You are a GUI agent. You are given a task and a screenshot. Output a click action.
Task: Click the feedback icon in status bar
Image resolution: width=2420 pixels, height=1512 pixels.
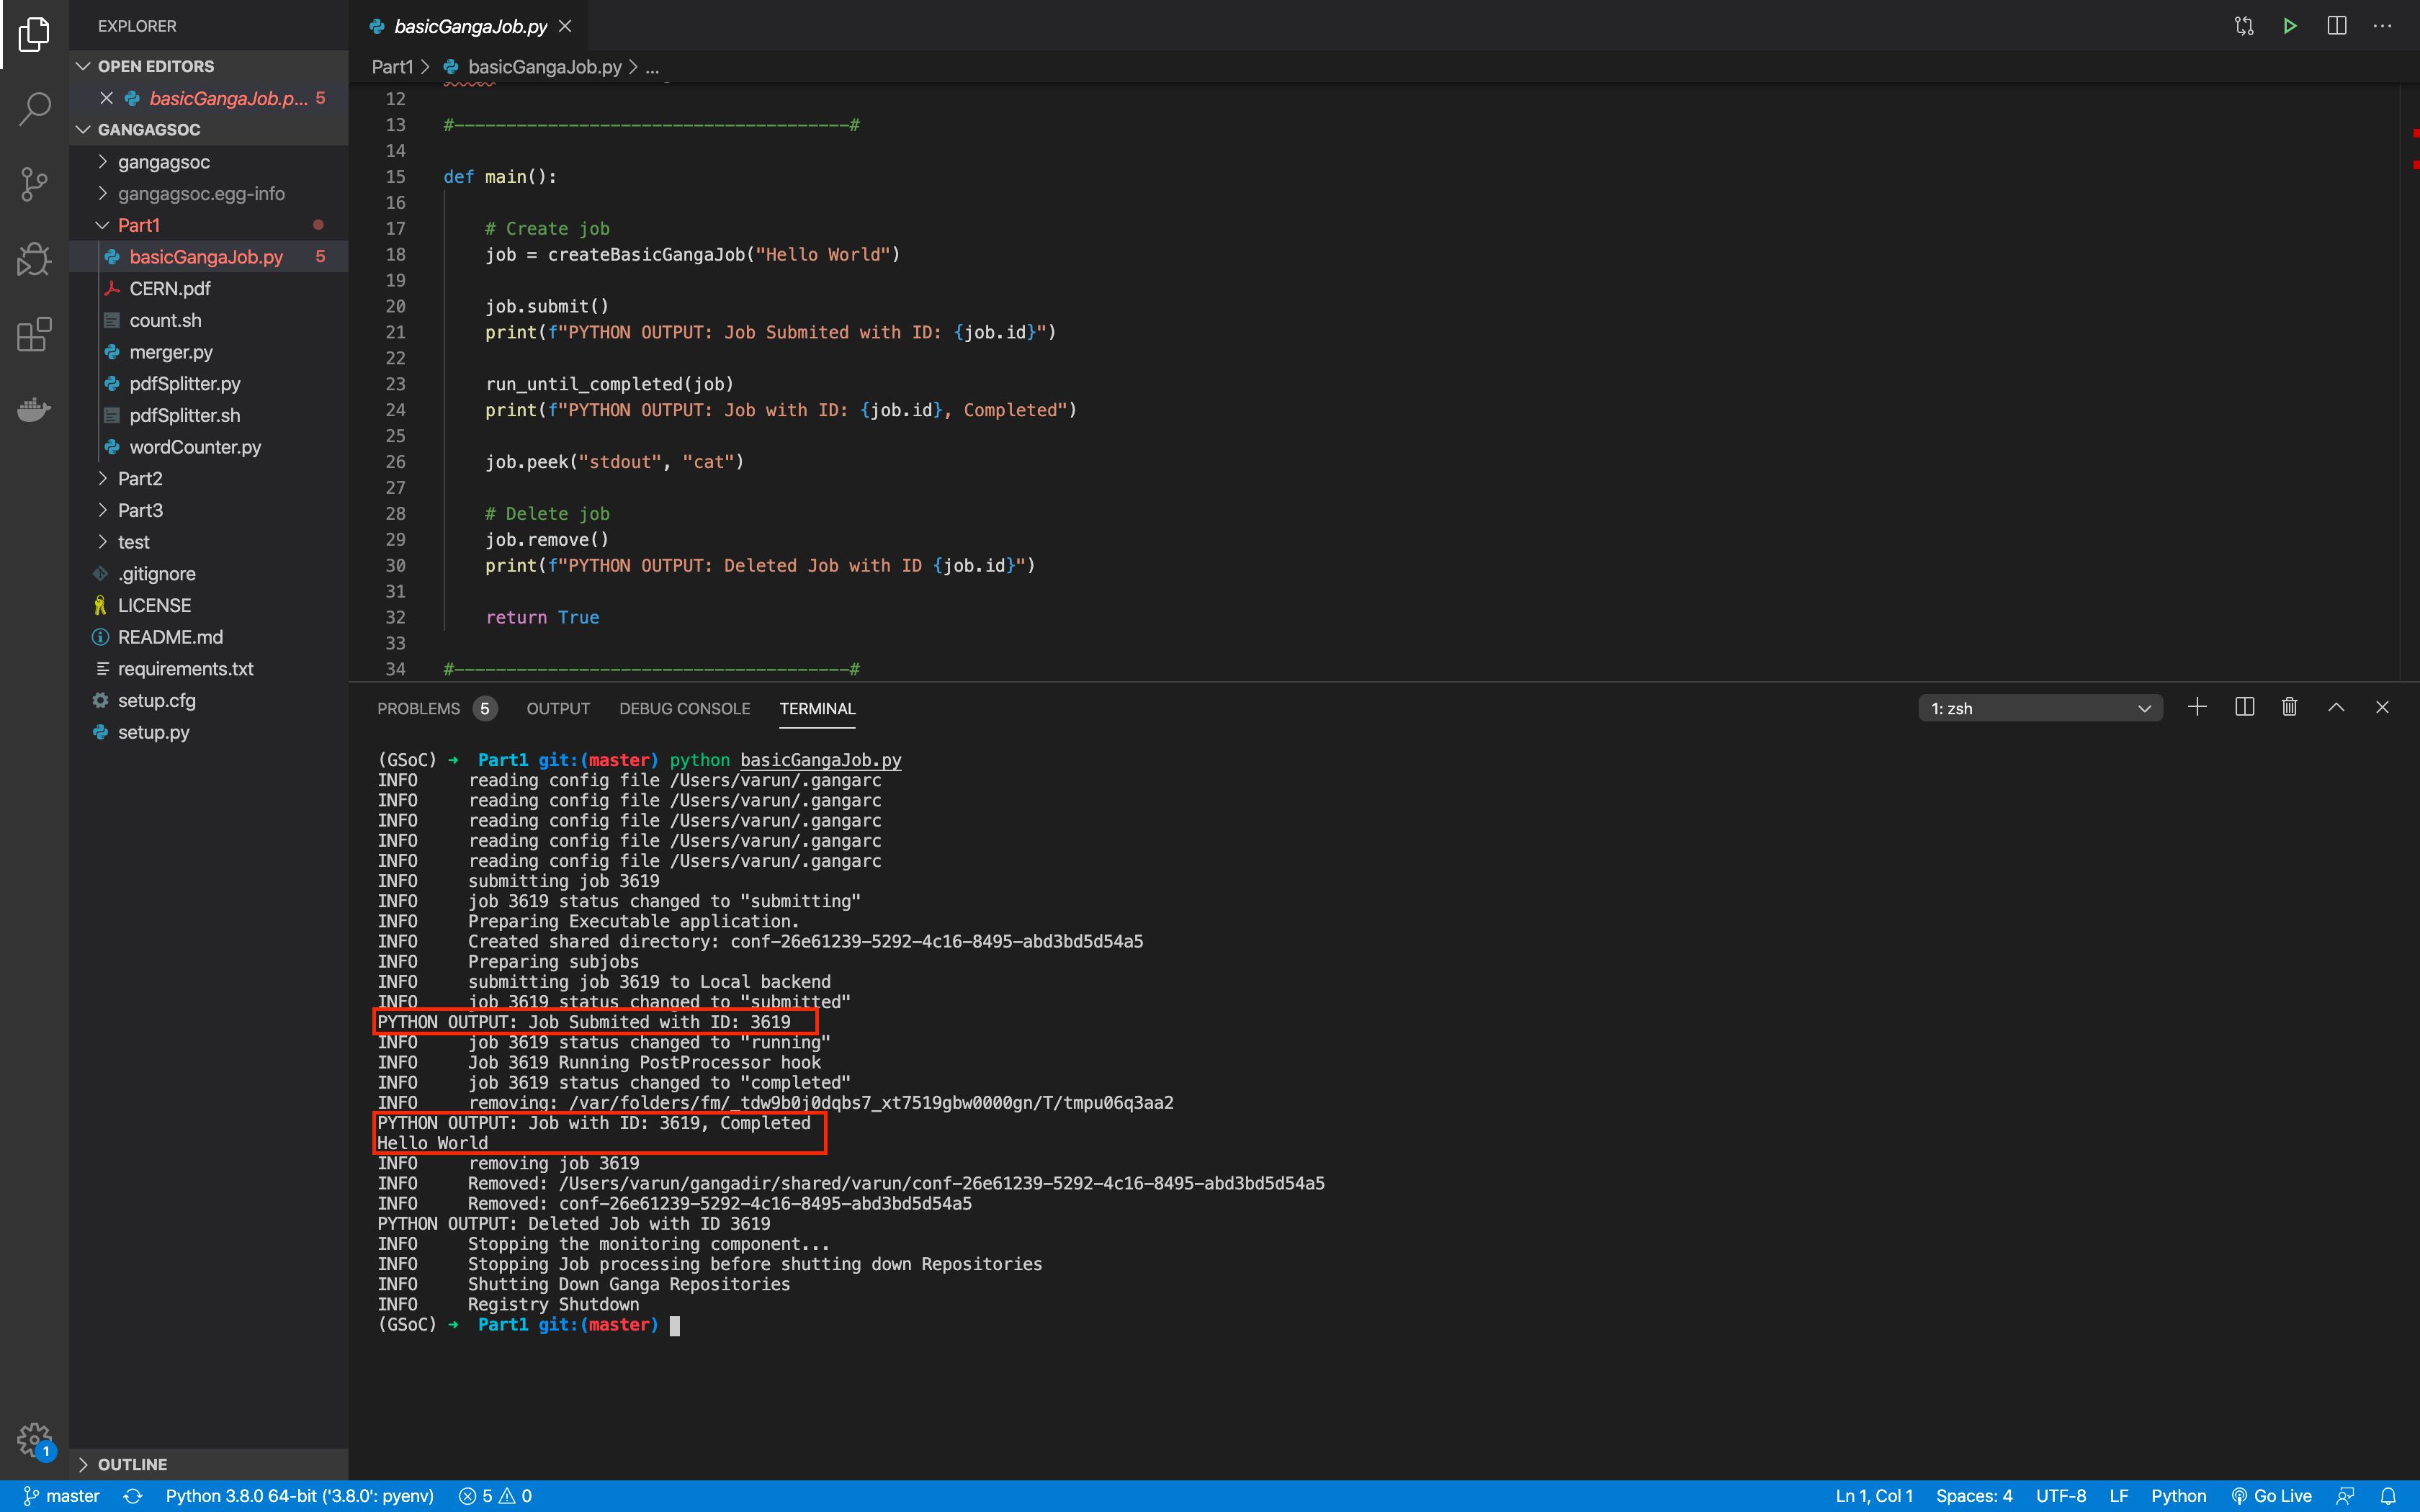coord(2345,1496)
